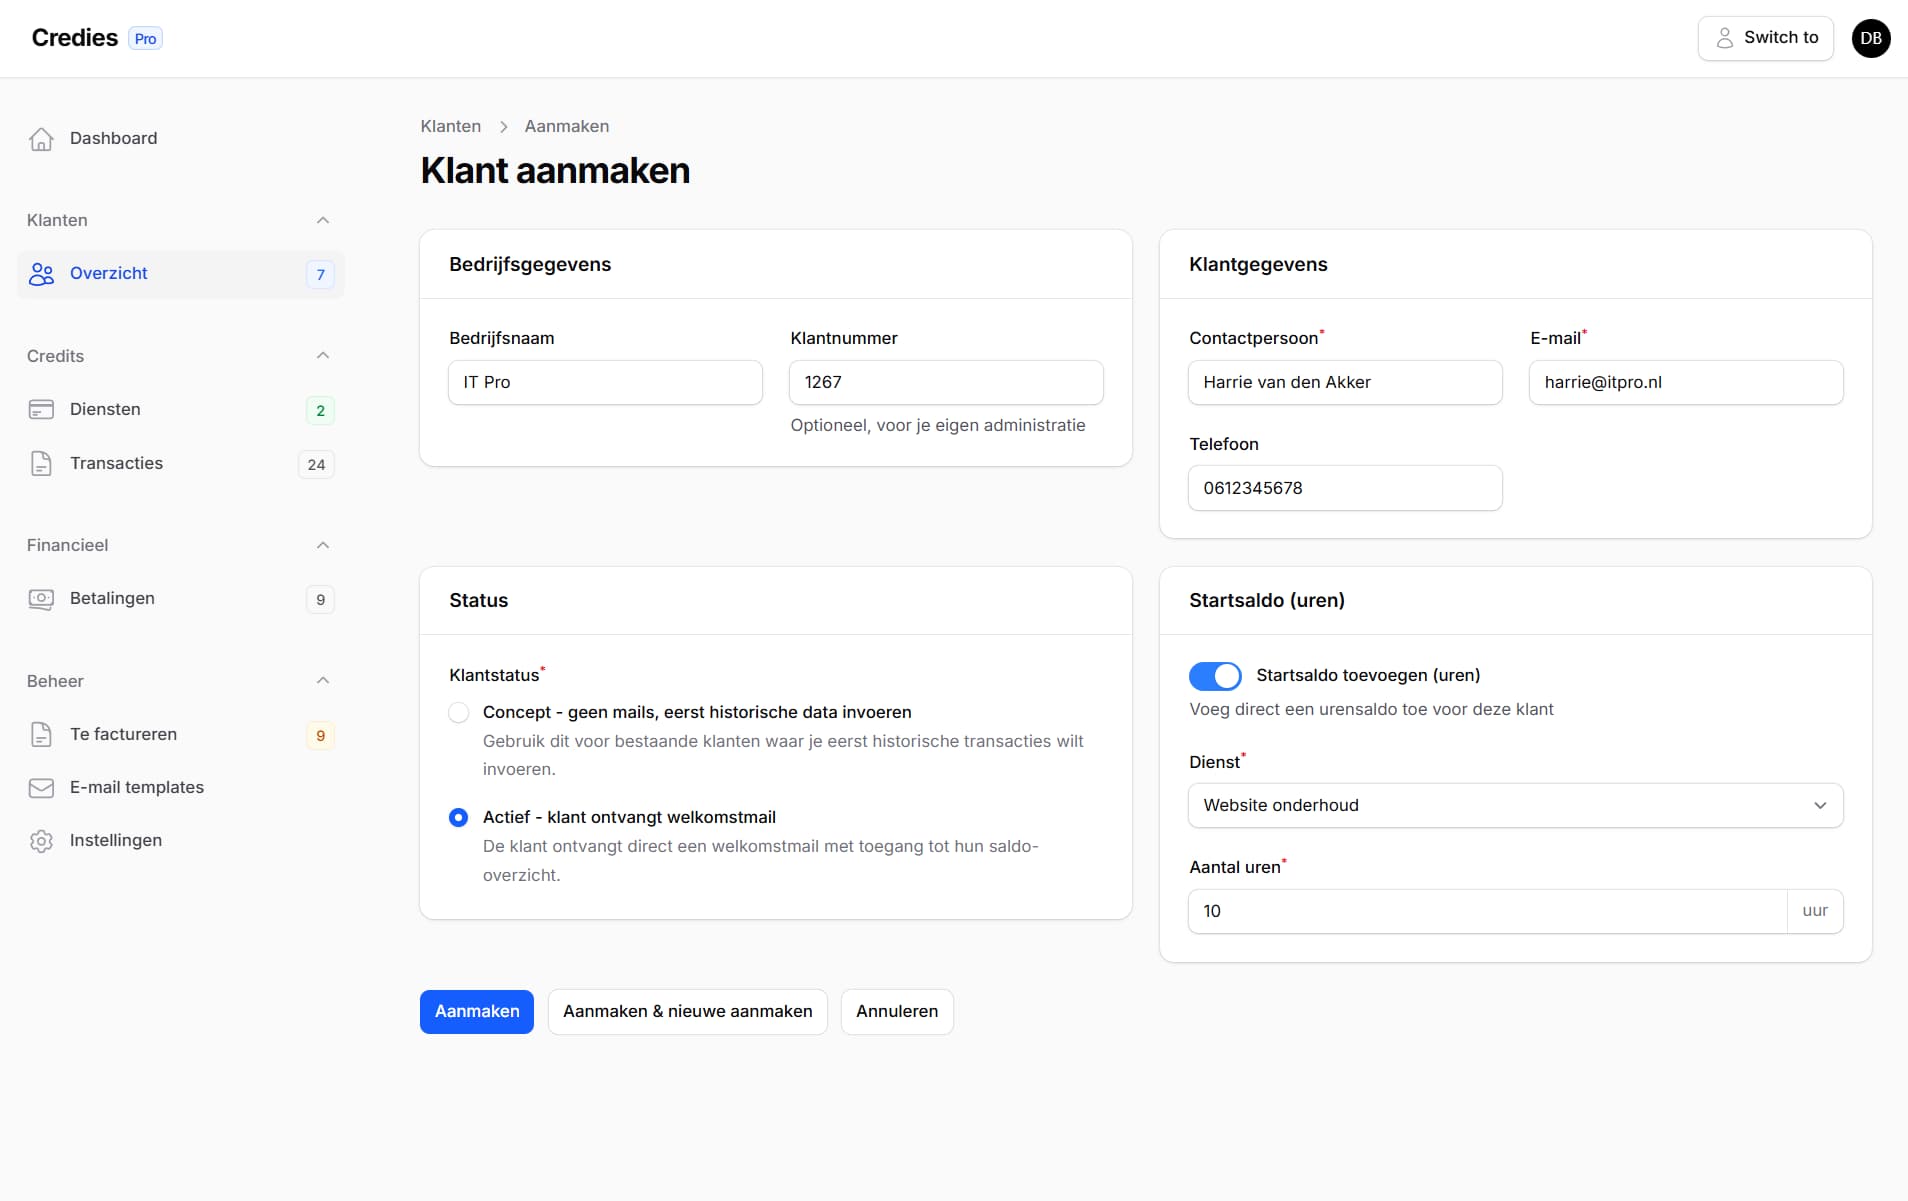Open Te factureren invoice icon

coord(41,733)
